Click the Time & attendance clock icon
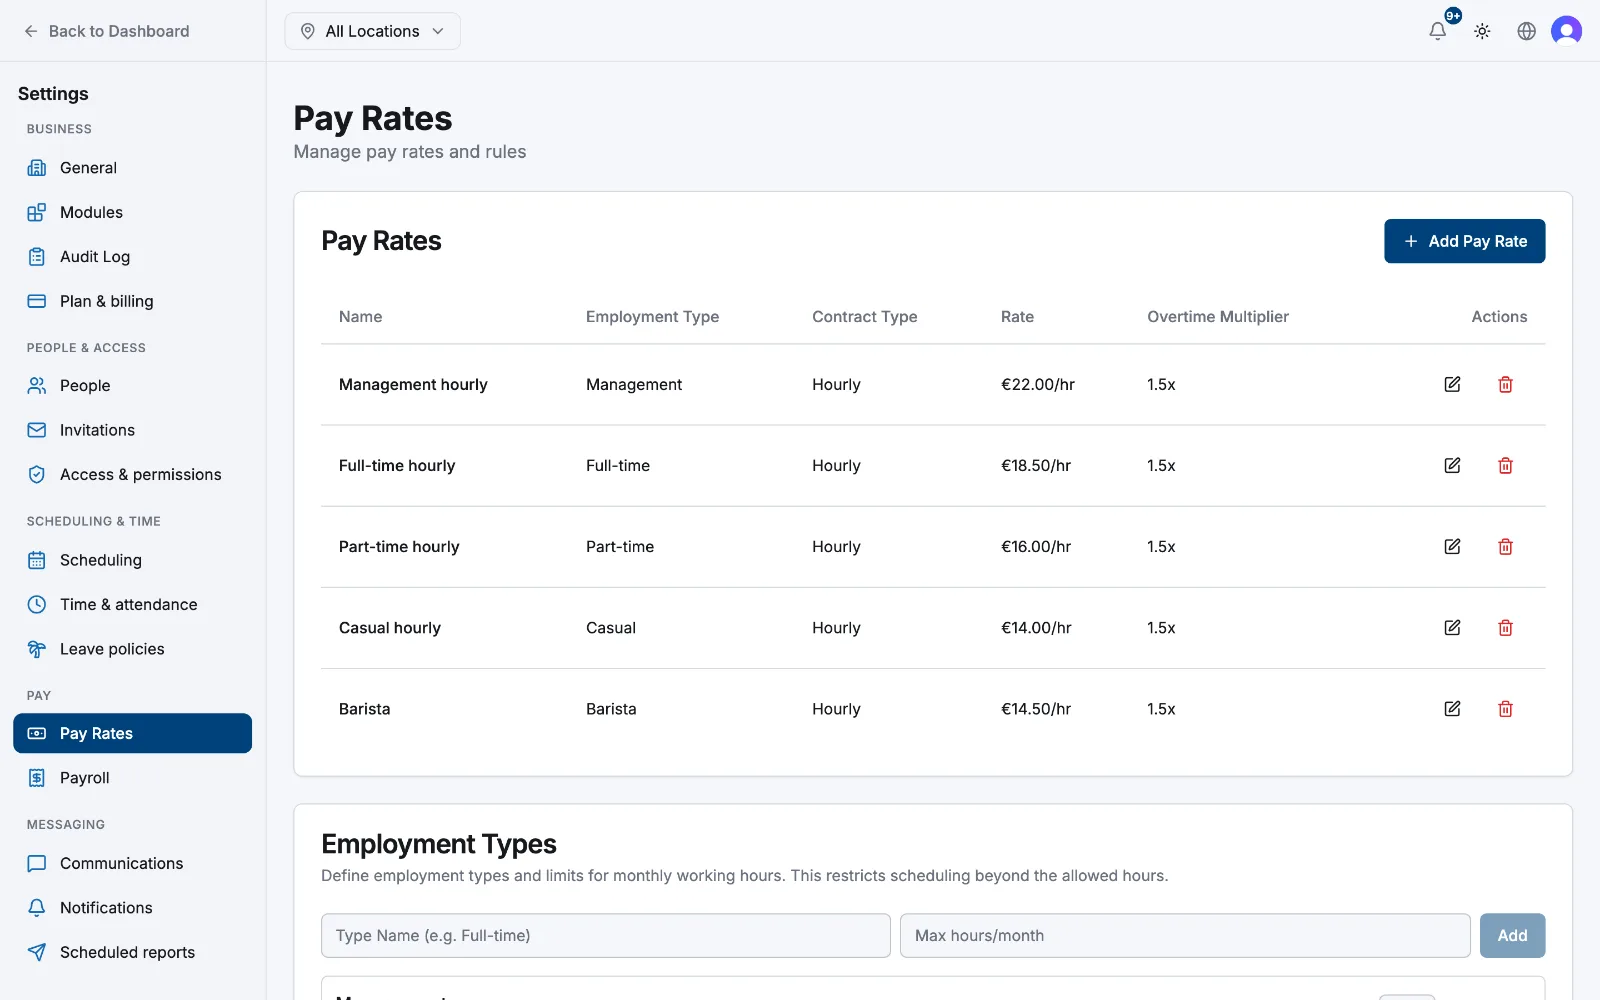The width and height of the screenshot is (1600, 1000). (37, 604)
